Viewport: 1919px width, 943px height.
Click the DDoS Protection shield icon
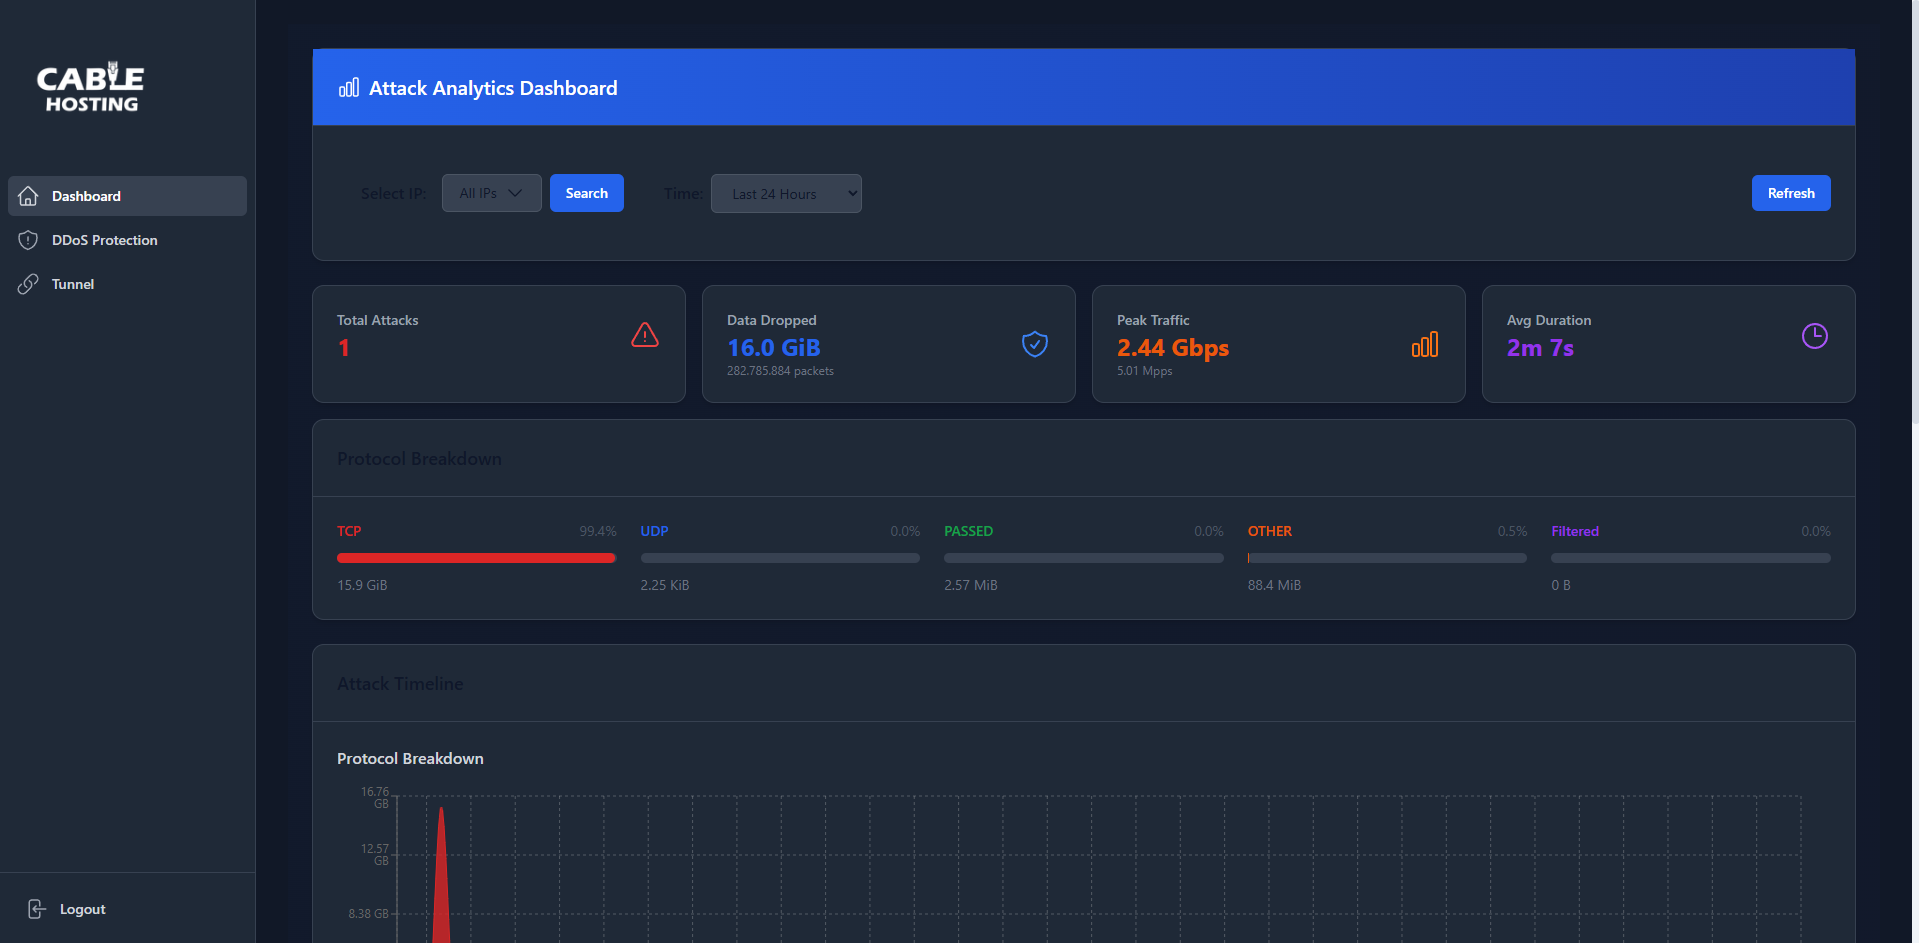pos(28,240)
